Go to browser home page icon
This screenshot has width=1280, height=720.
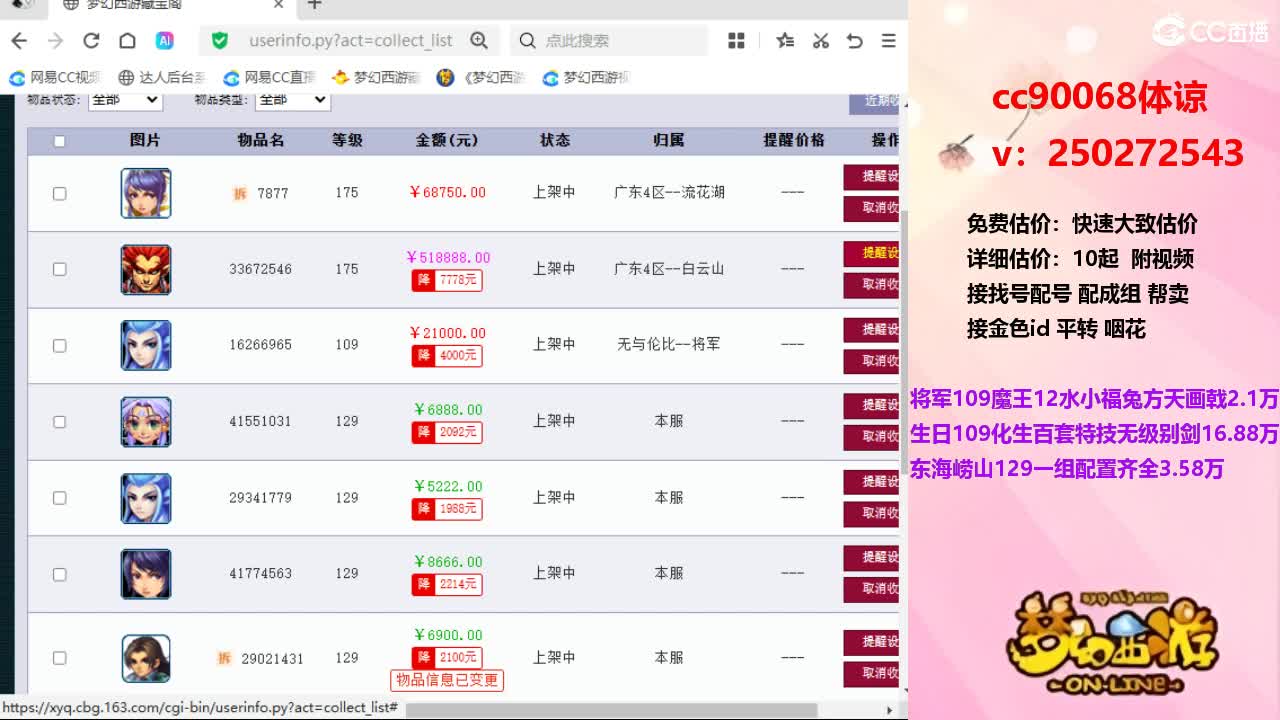(x=127, y=40)
